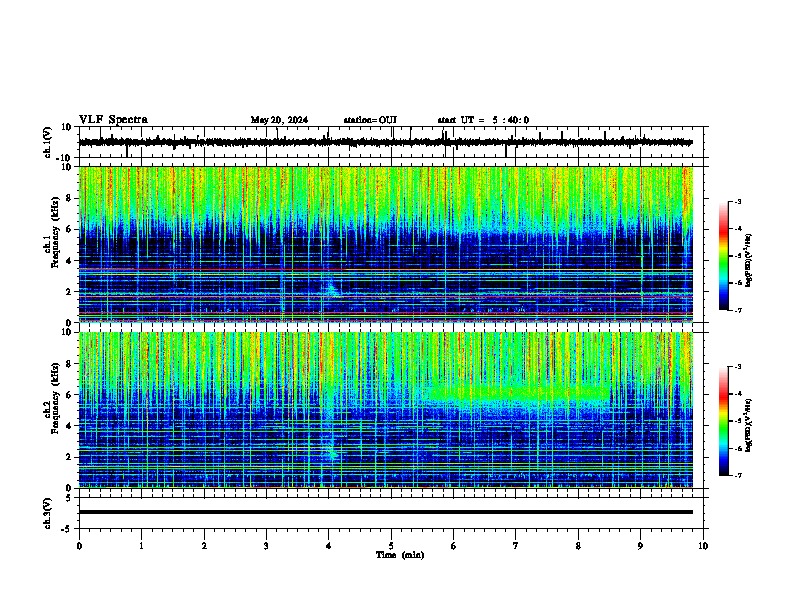Click the time axis tick label "5"

(391, 546)
